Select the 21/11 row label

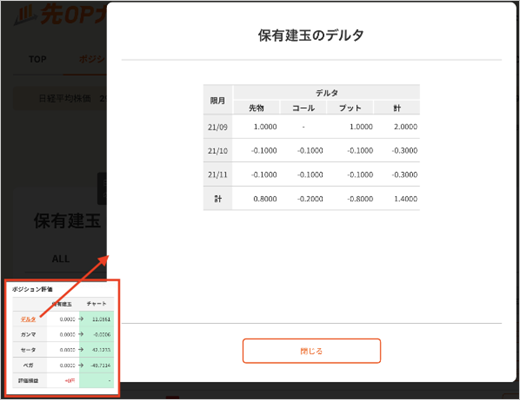coord(218,175)
